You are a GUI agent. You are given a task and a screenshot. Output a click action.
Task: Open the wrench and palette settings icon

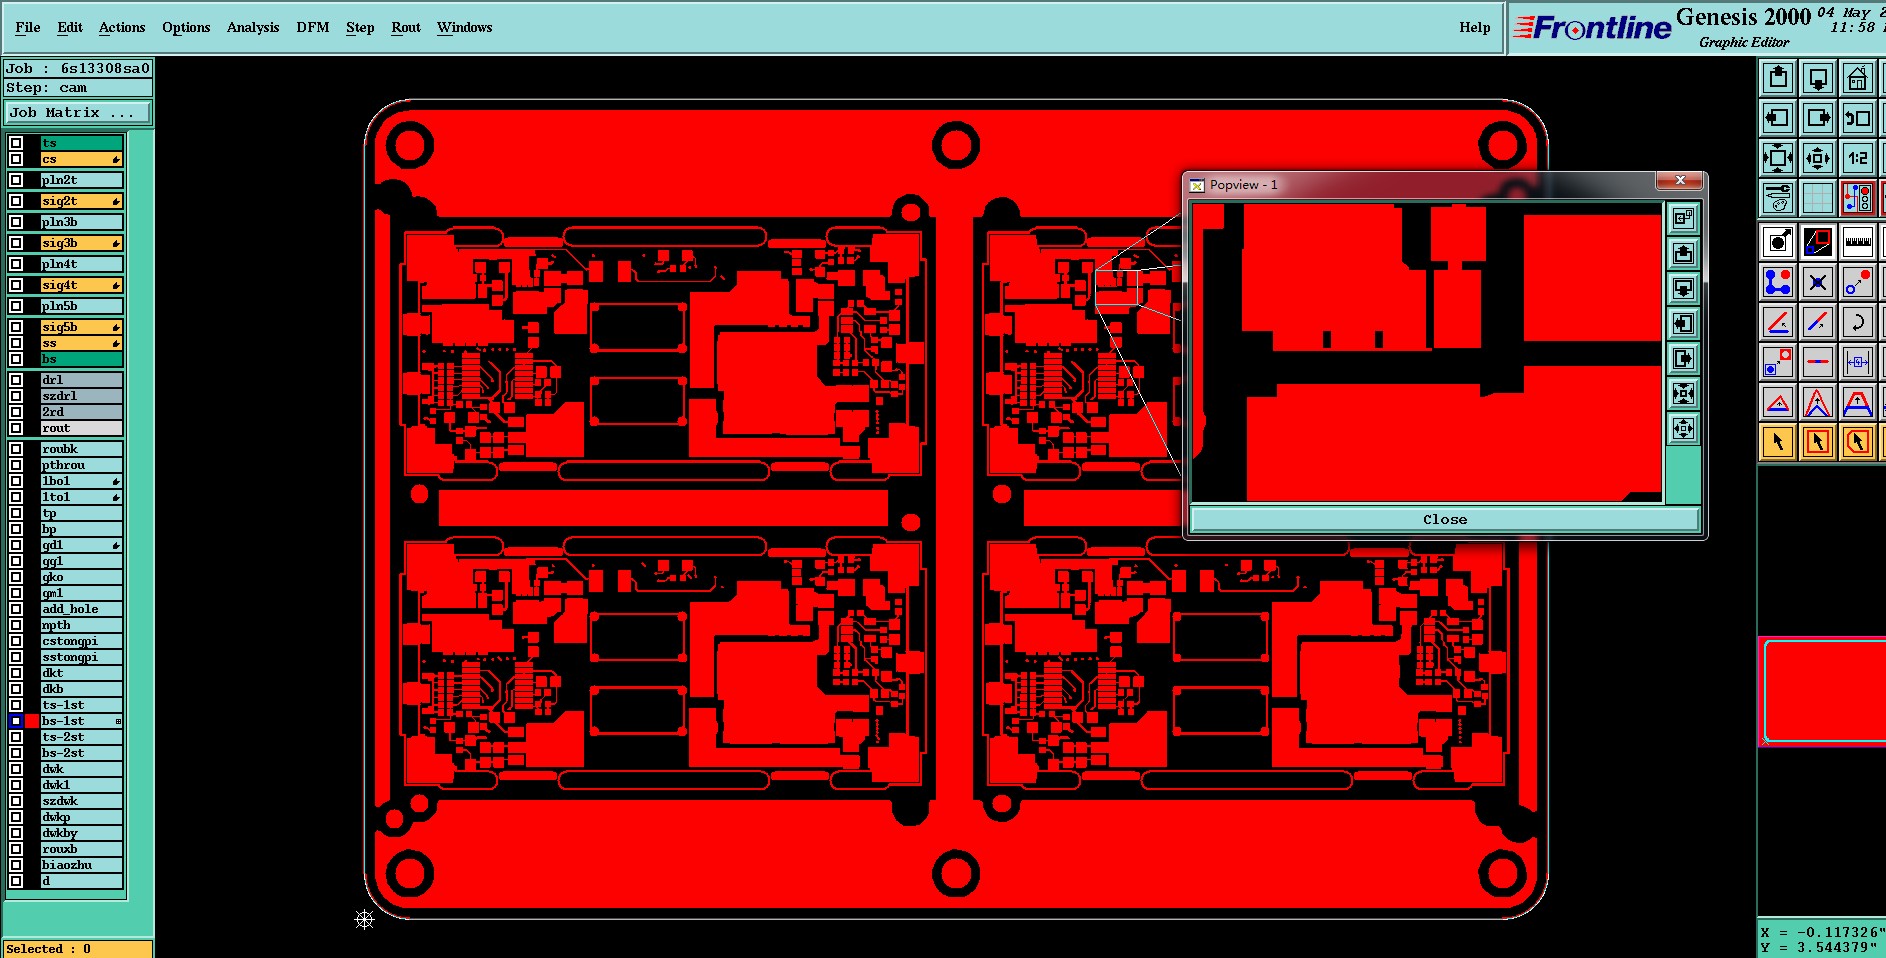tap(1778, 198)
